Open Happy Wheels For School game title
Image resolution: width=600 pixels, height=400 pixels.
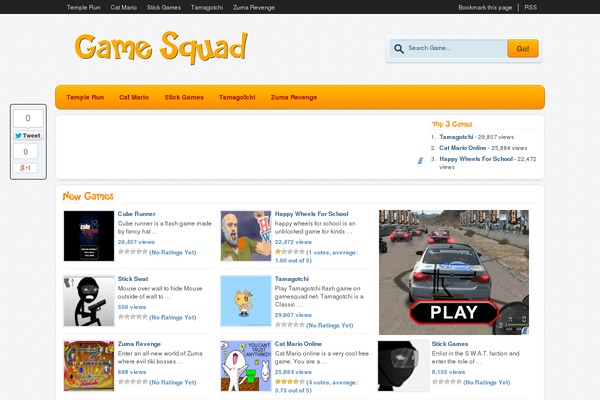311,214
